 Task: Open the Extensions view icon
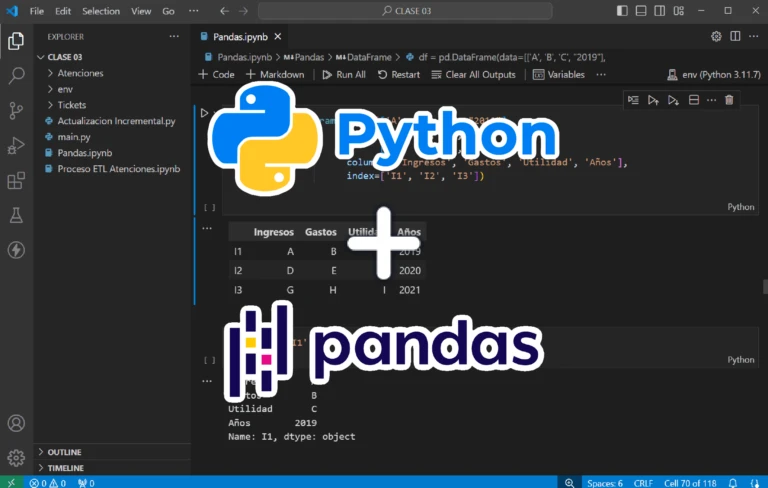[16, 180]
